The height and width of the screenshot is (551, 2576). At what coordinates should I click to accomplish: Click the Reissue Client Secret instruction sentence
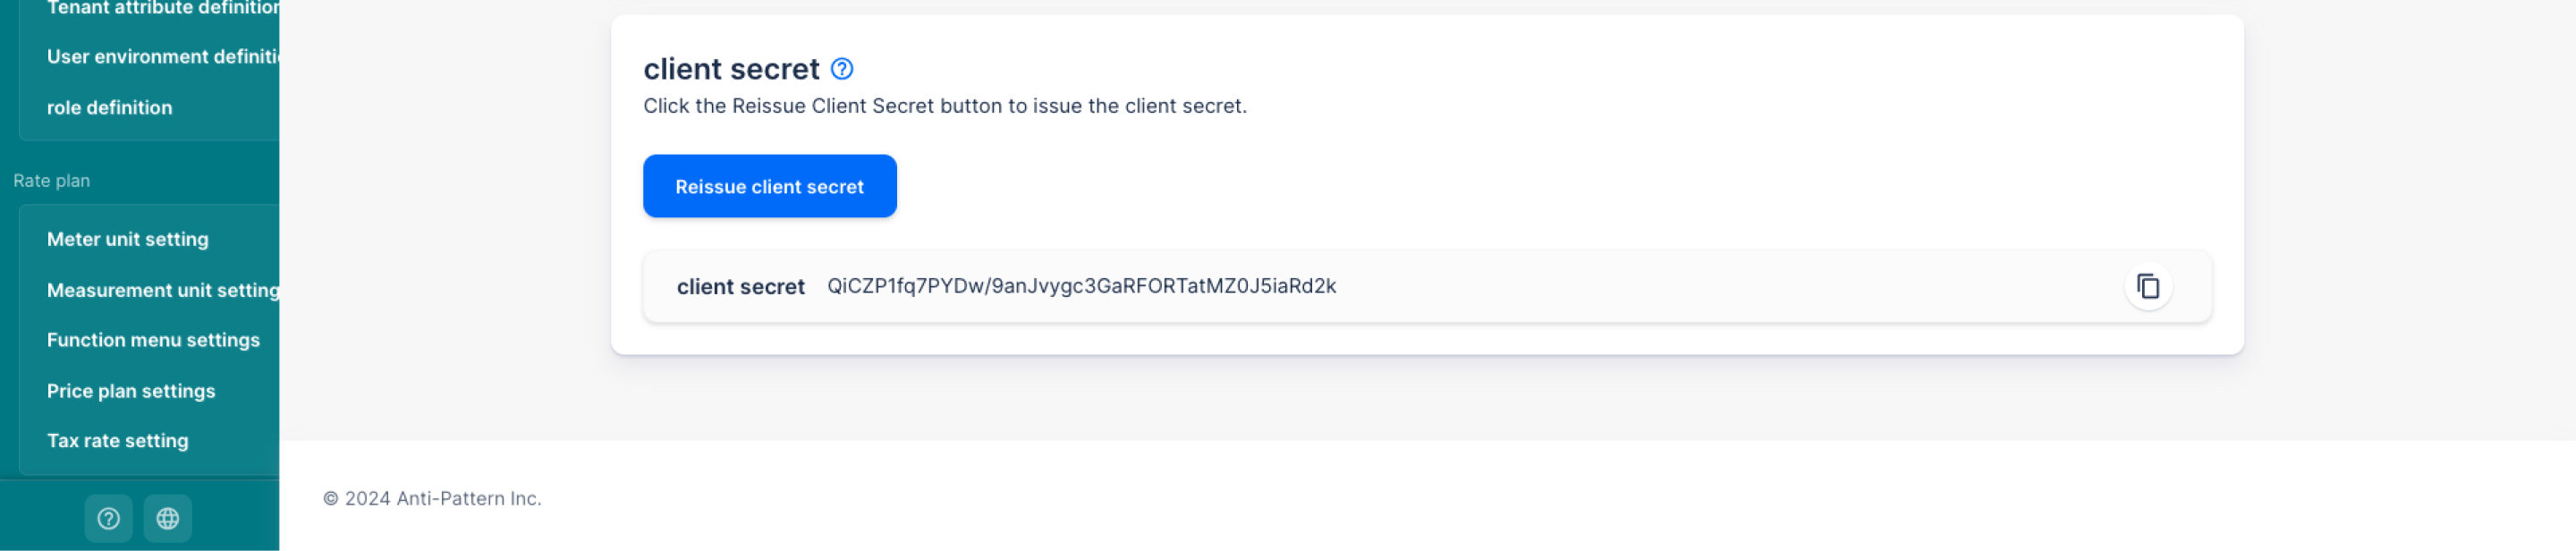click(x=945, y=106)
